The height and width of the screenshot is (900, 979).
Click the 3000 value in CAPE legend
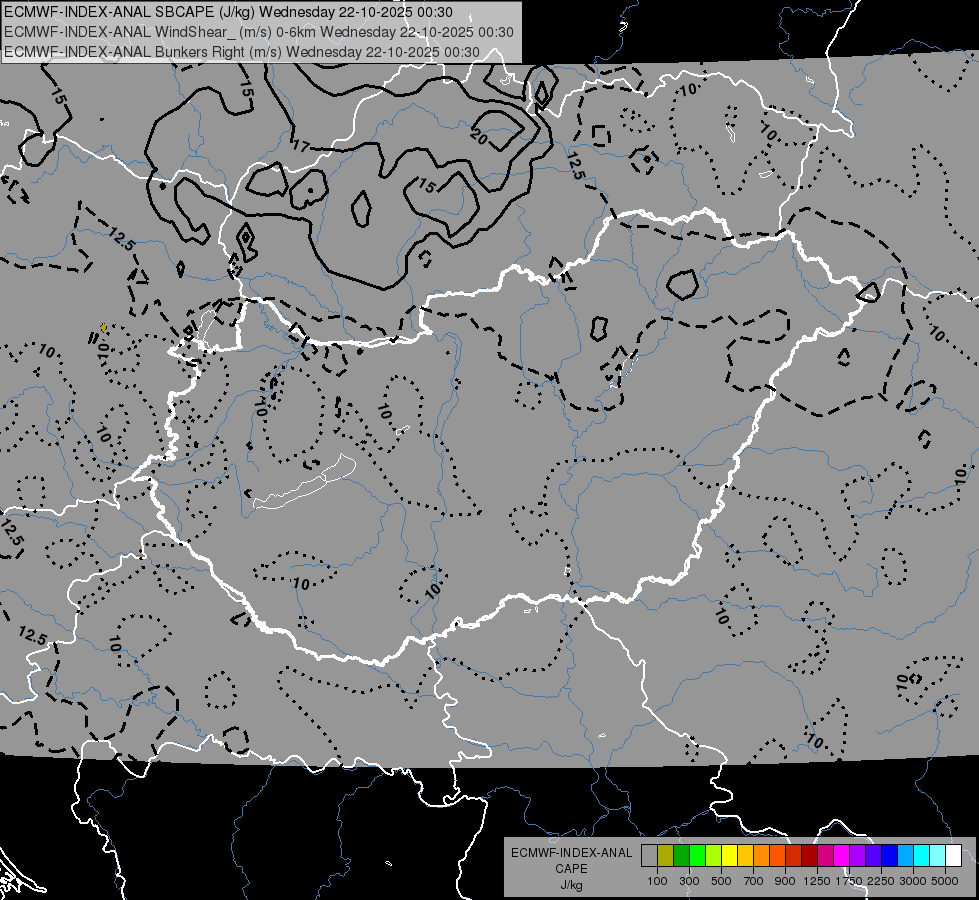[x=913, y=881]
